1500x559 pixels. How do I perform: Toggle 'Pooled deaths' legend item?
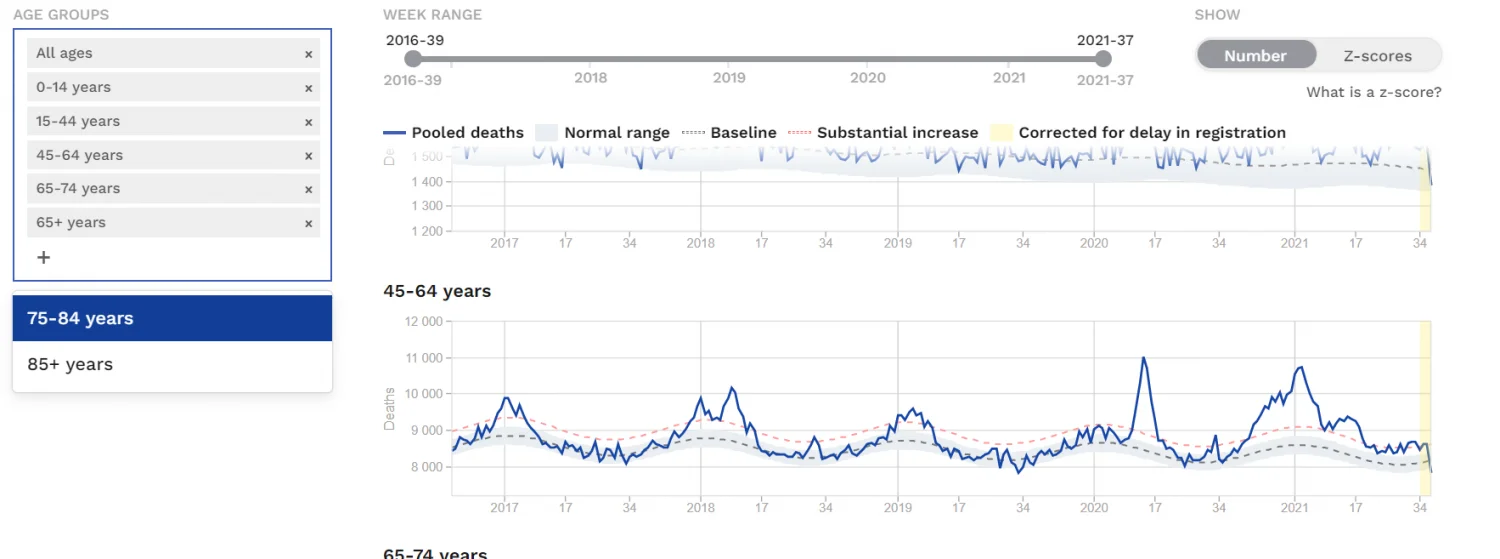point(454,132)
